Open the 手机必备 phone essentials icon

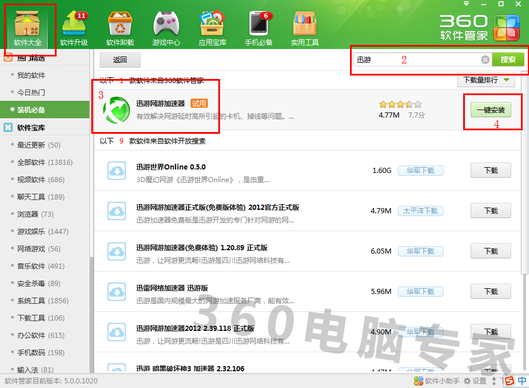point(258,28)
